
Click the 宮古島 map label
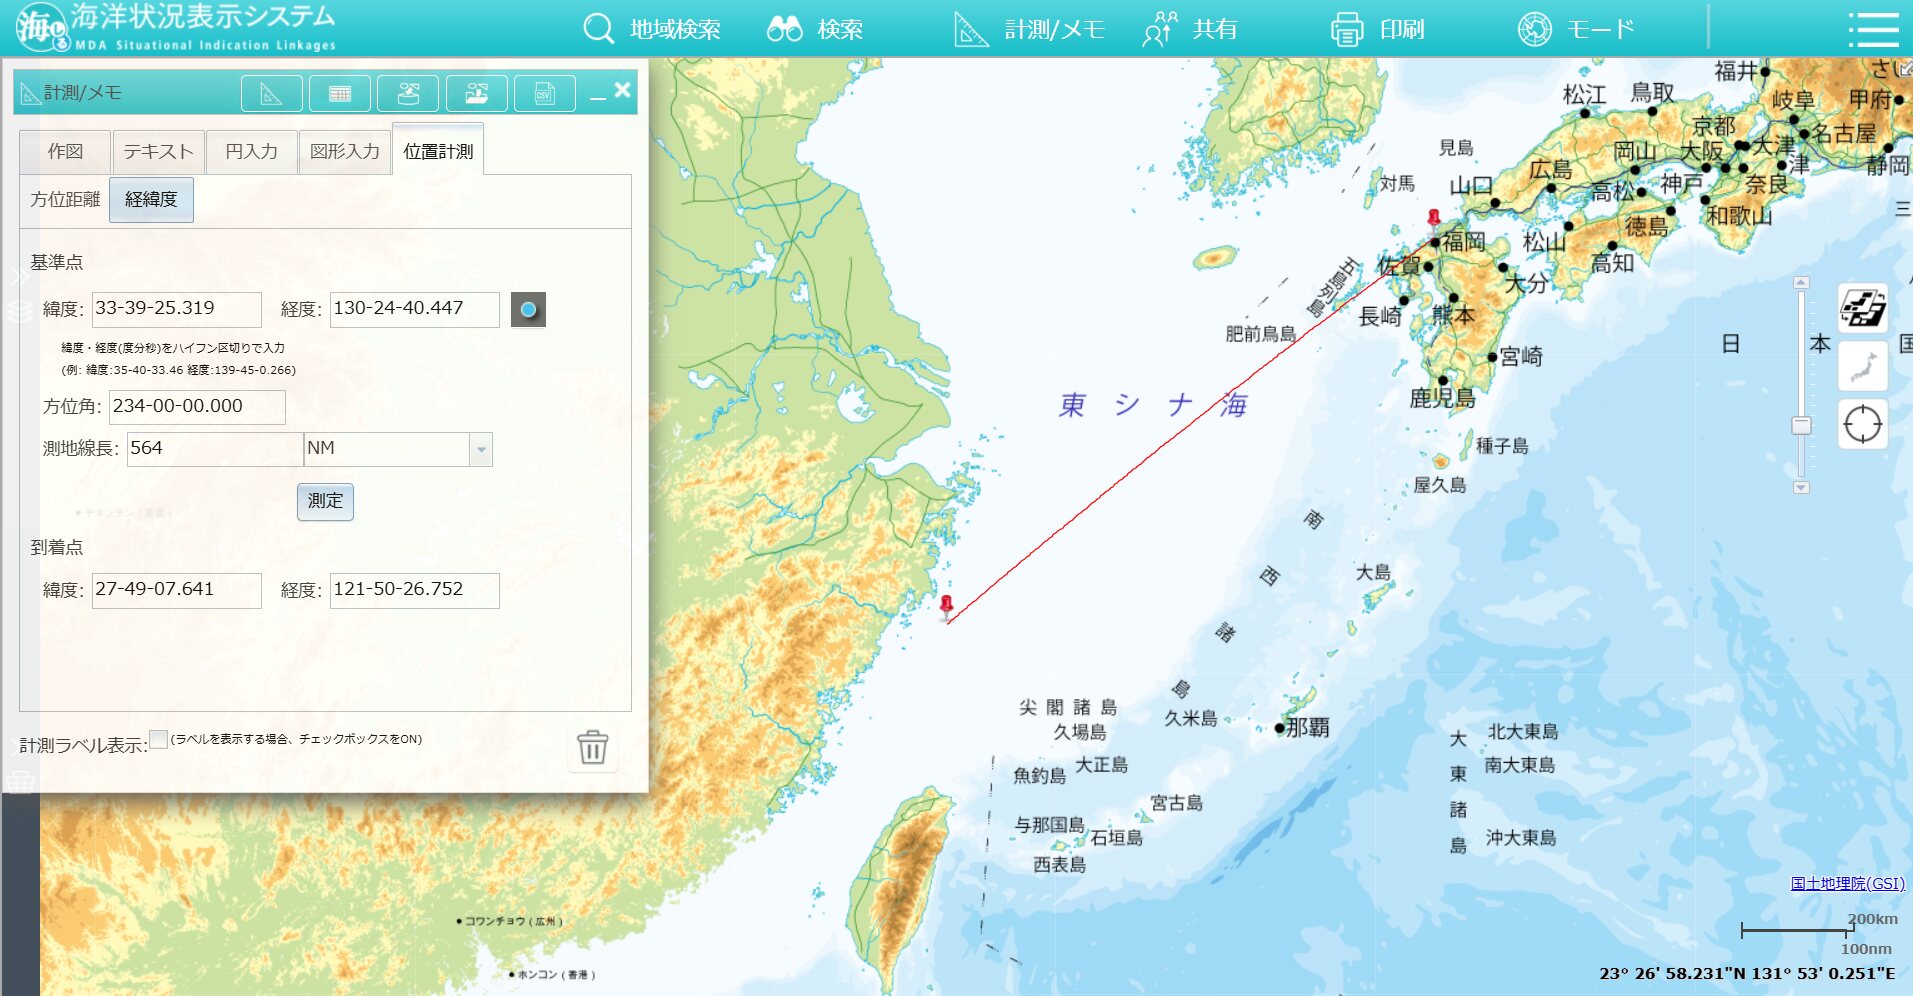[1176, 803]
